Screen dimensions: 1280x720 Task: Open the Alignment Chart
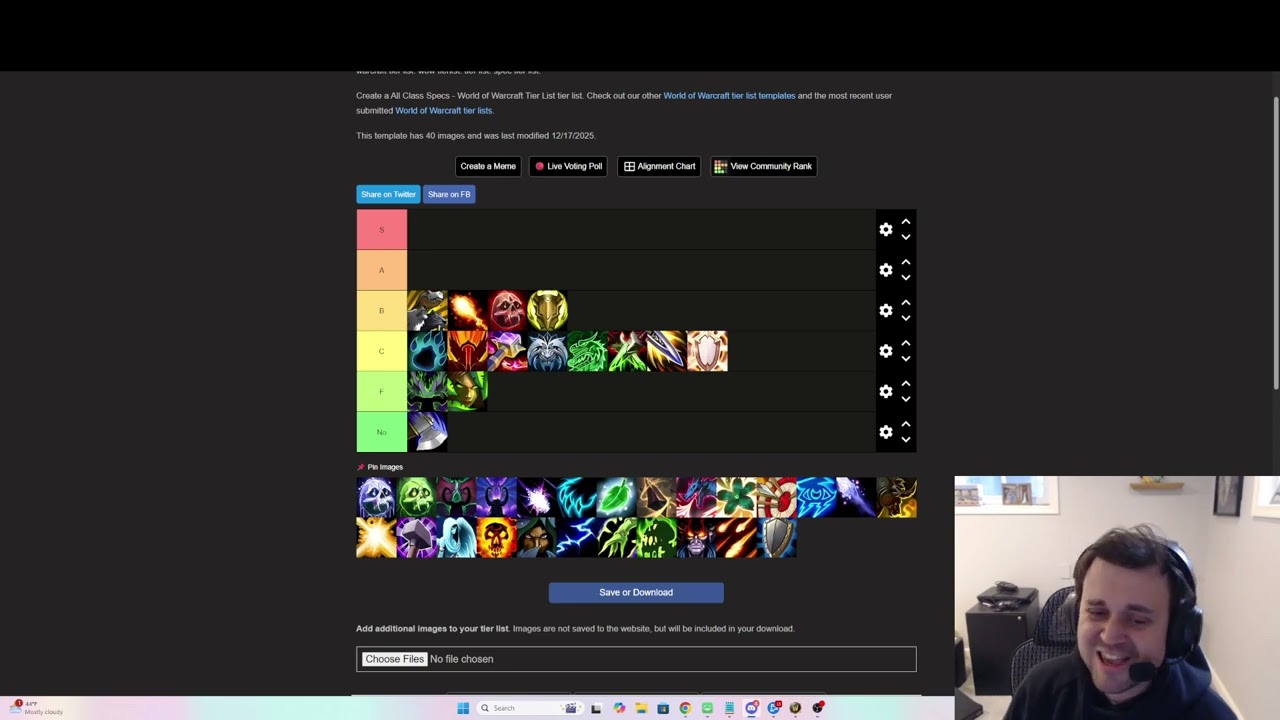click(659, 166)
